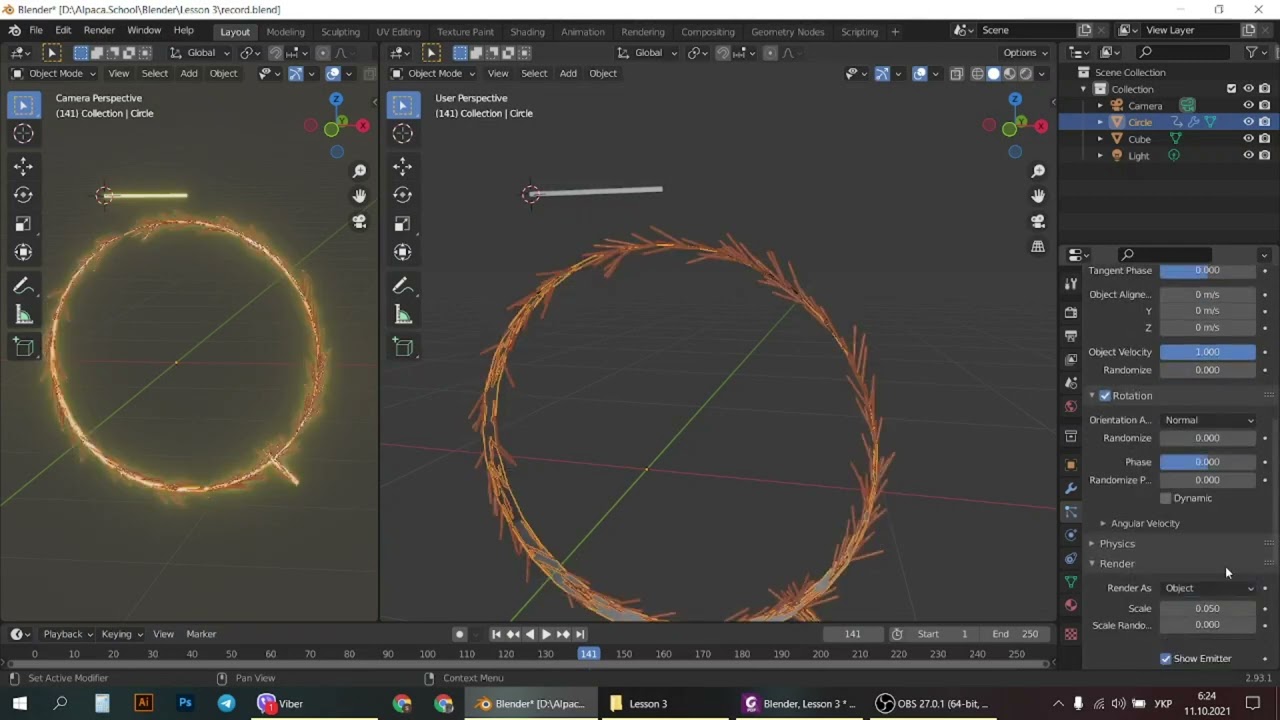Image resolution: width=1280 pixels, height=720 pixels.
Task: Select the Annotate tool in User Perspective viewport
Action: 403,286
